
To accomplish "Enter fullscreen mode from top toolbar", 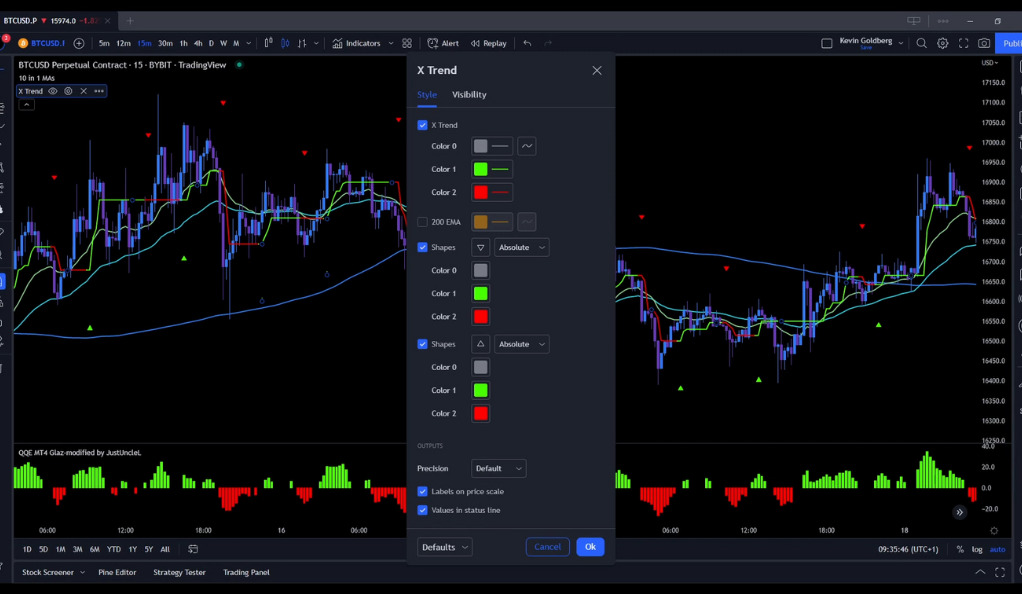I will pos(963,44).
